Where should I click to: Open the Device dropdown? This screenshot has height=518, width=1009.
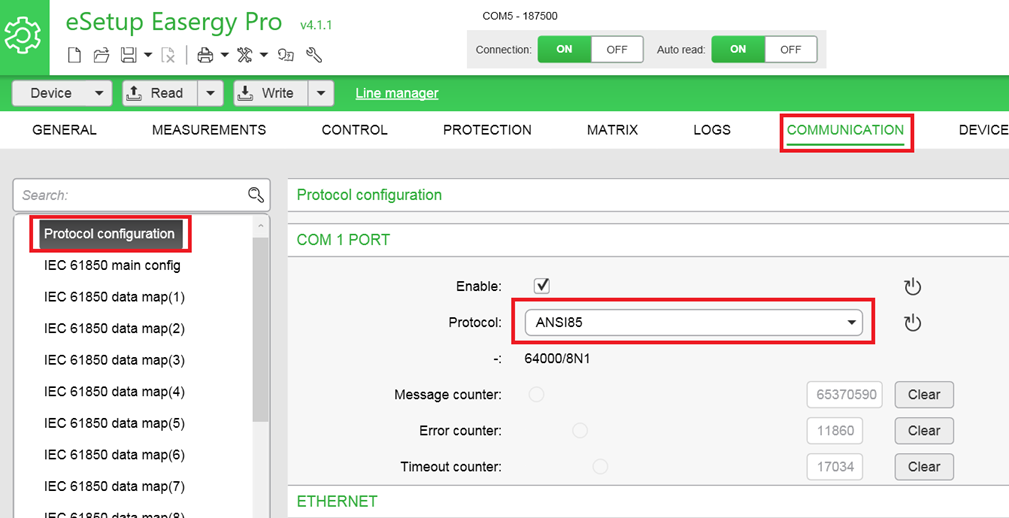[x=62, y=93]
